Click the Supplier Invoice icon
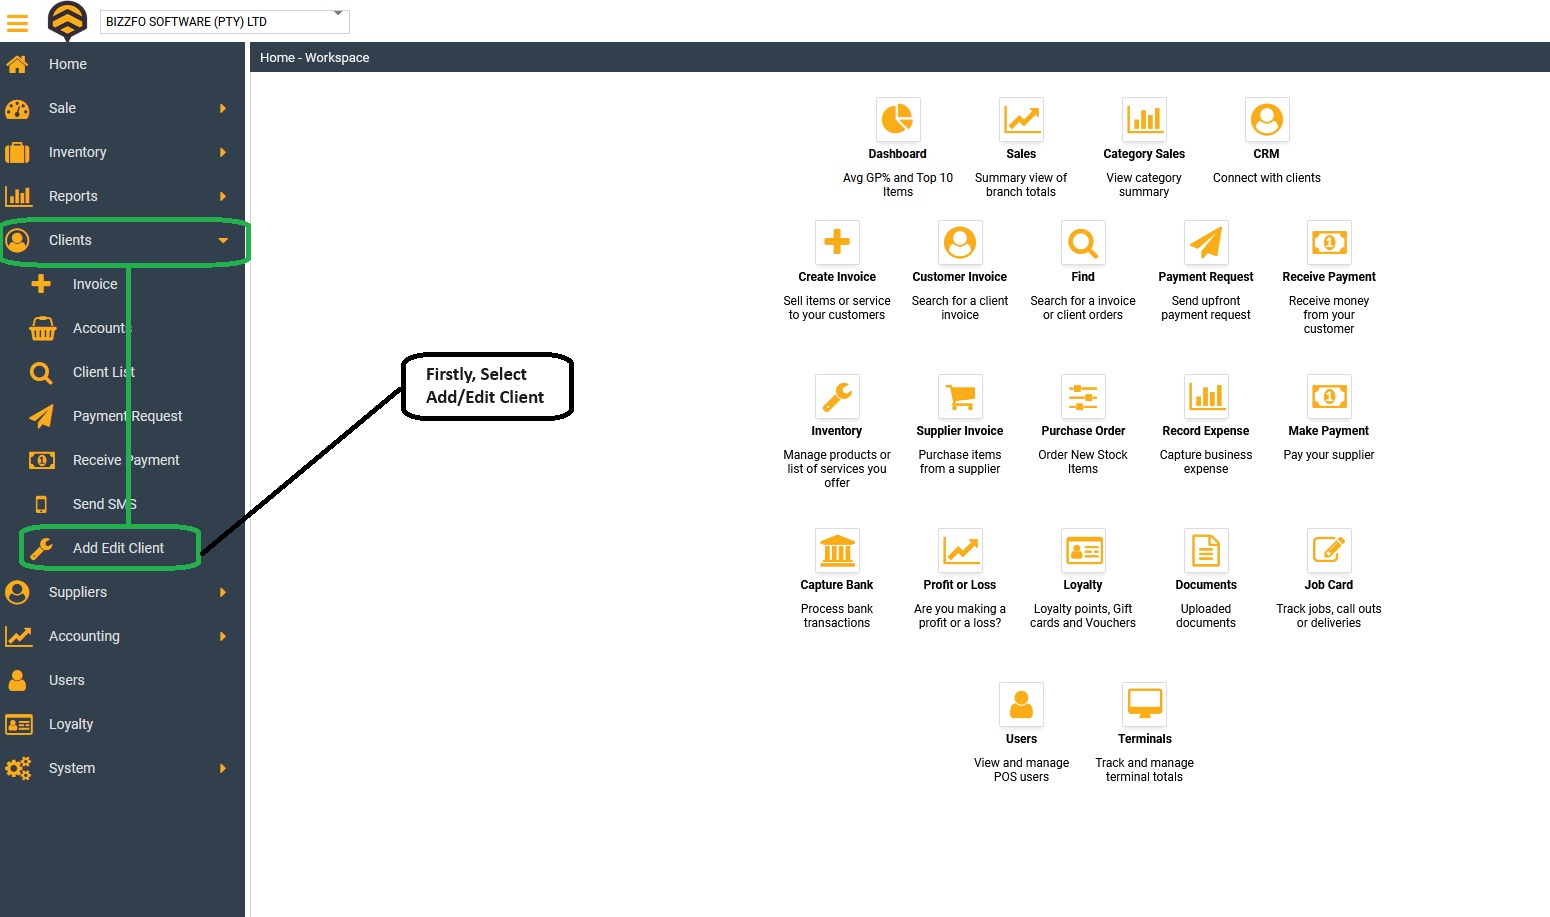 point(959,396)
